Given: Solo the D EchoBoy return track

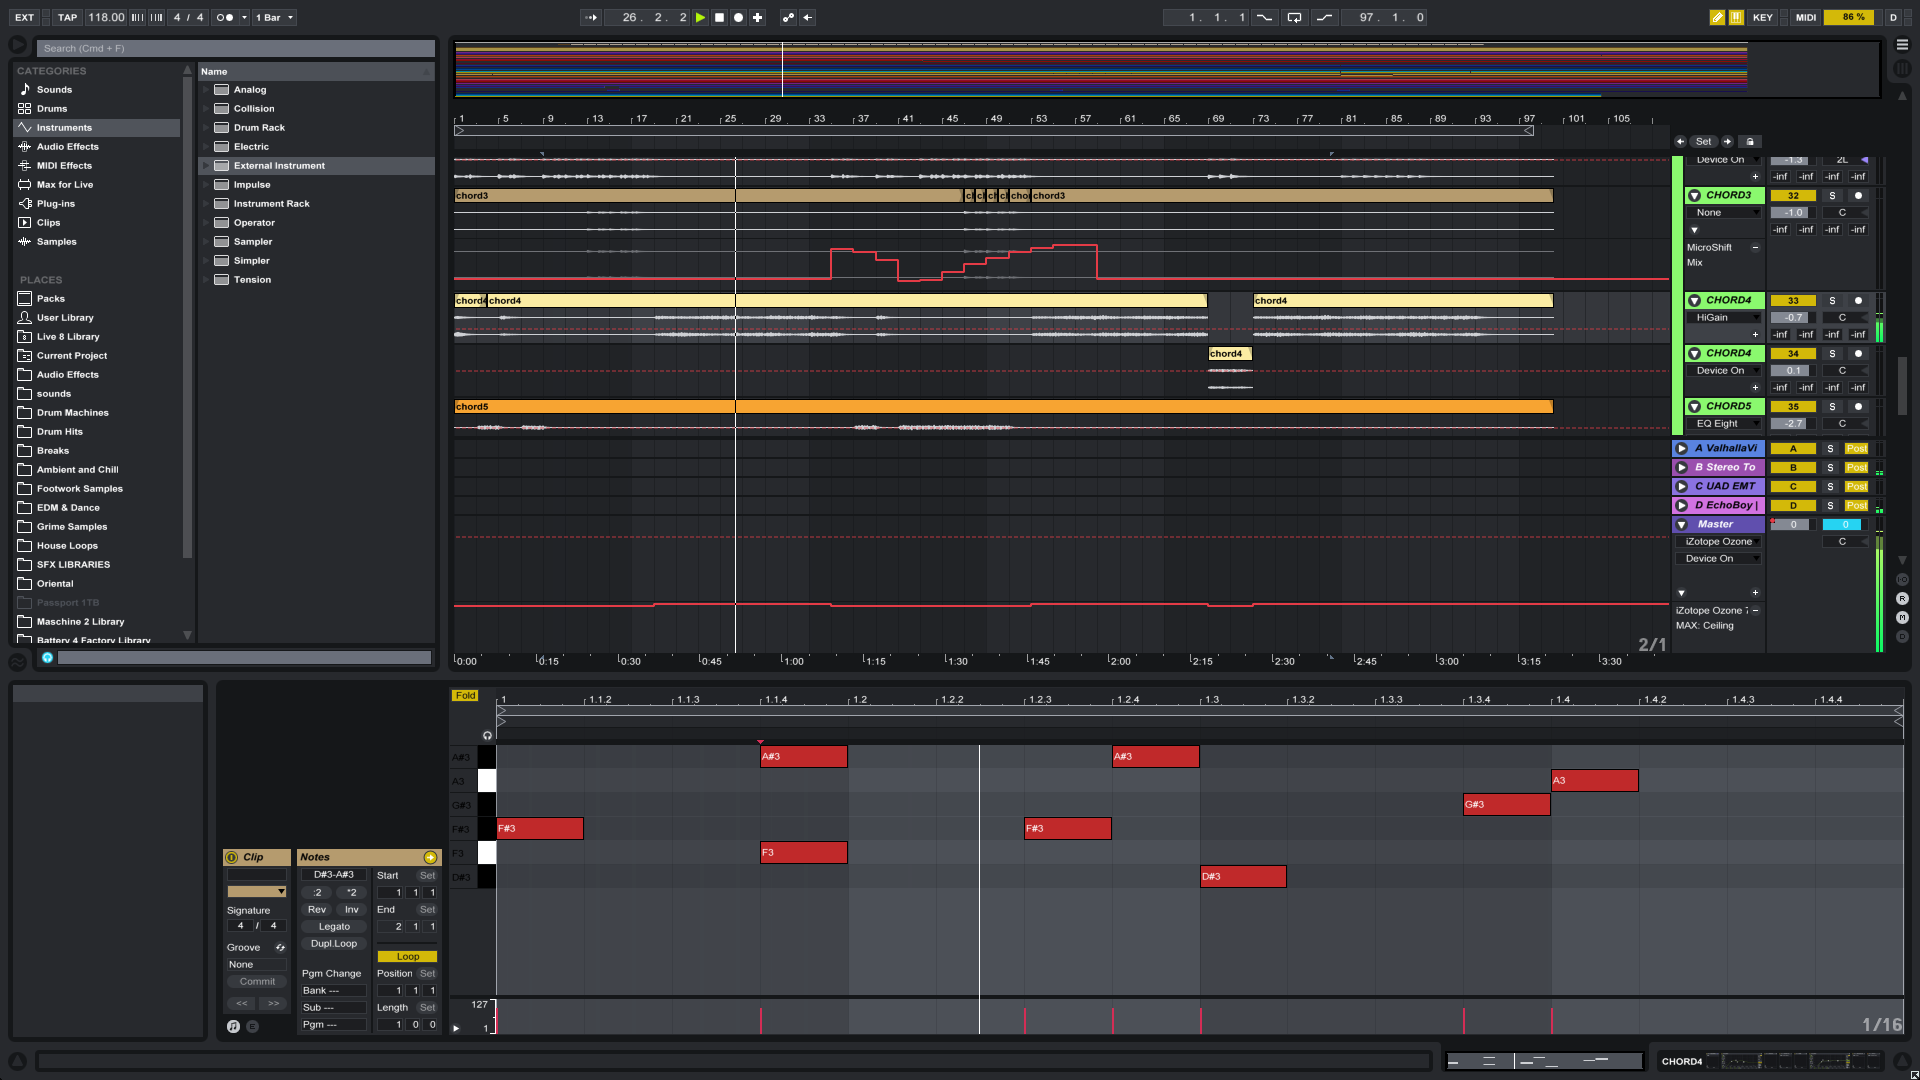Looking at the screenshot, I should [1830, 505].
